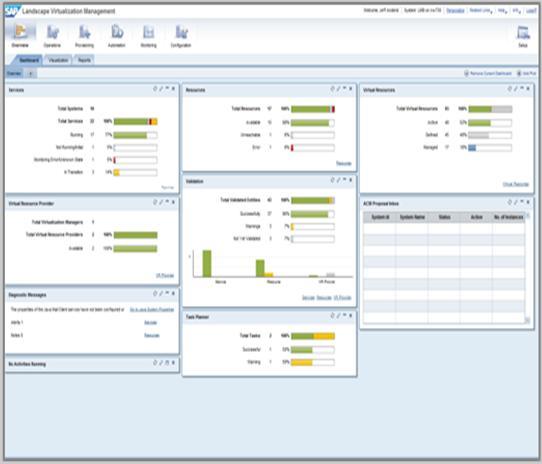Open the Overview section icon
The height and width of the screenshot is (464, 542).
click(20, 32)
